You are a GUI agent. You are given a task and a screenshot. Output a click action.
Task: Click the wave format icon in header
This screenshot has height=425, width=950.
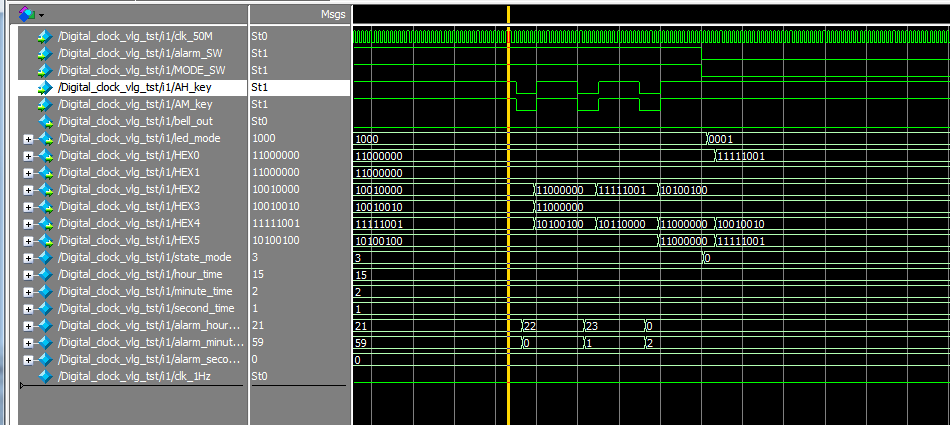pos(26,14)
